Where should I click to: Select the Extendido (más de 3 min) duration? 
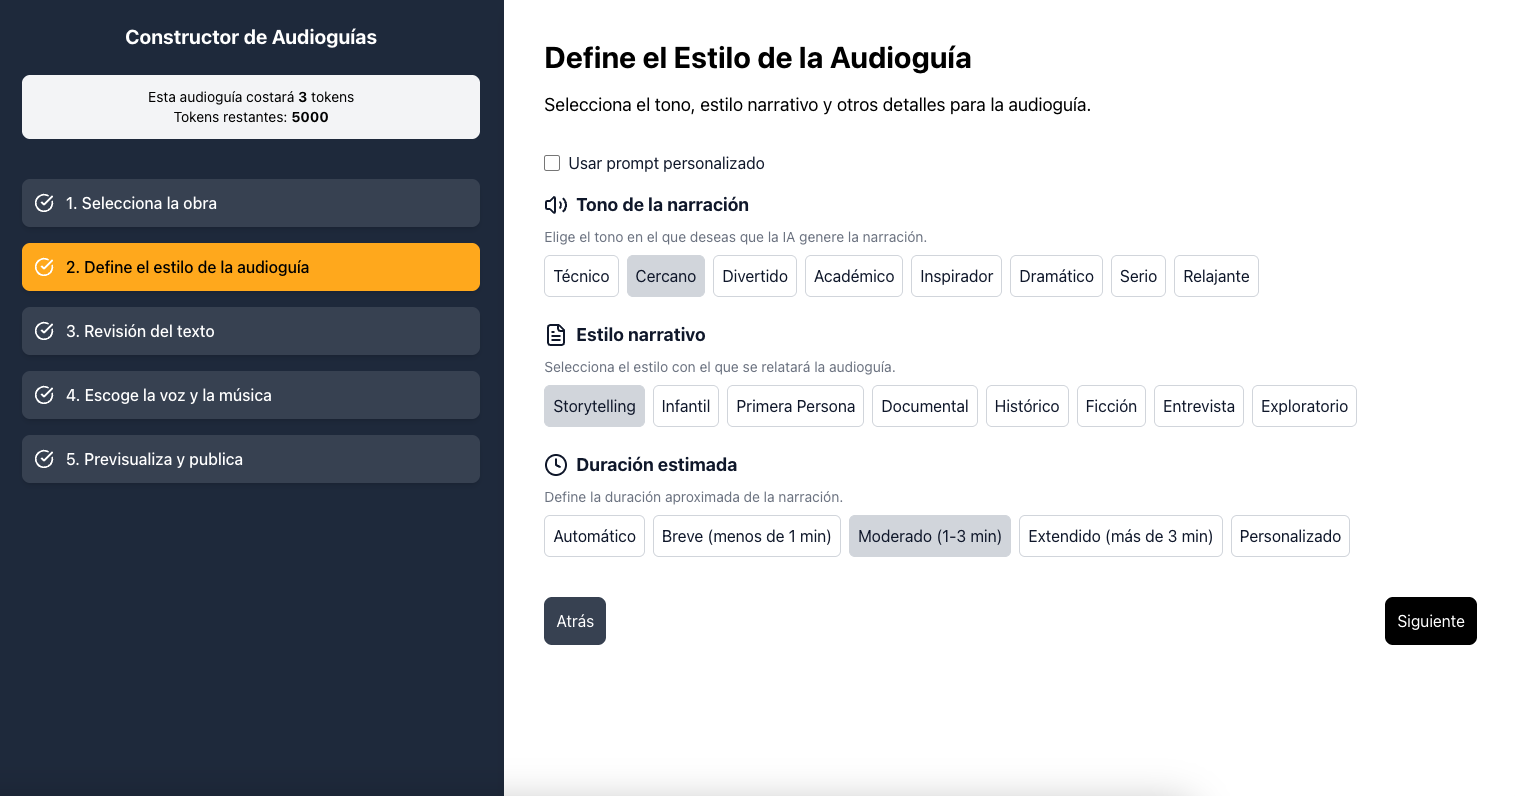pyautogui.click(x=1120, y=536)
